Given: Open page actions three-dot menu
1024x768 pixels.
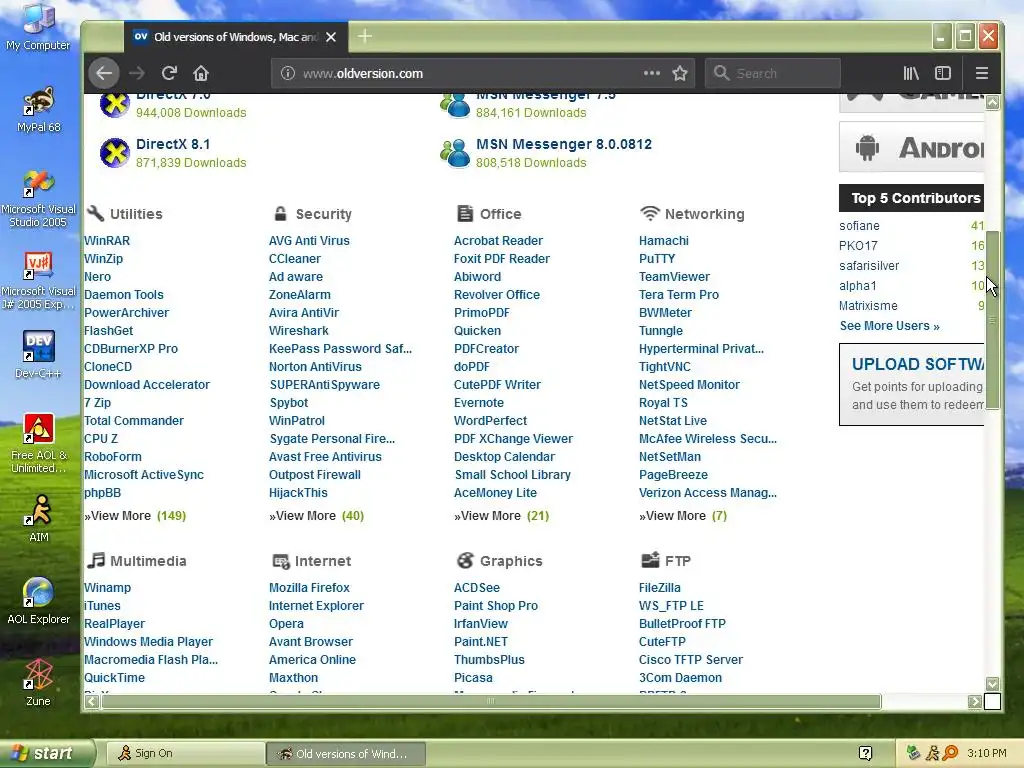Looking at the screenshot, I should pyautogui.click(x=652, y=73).
